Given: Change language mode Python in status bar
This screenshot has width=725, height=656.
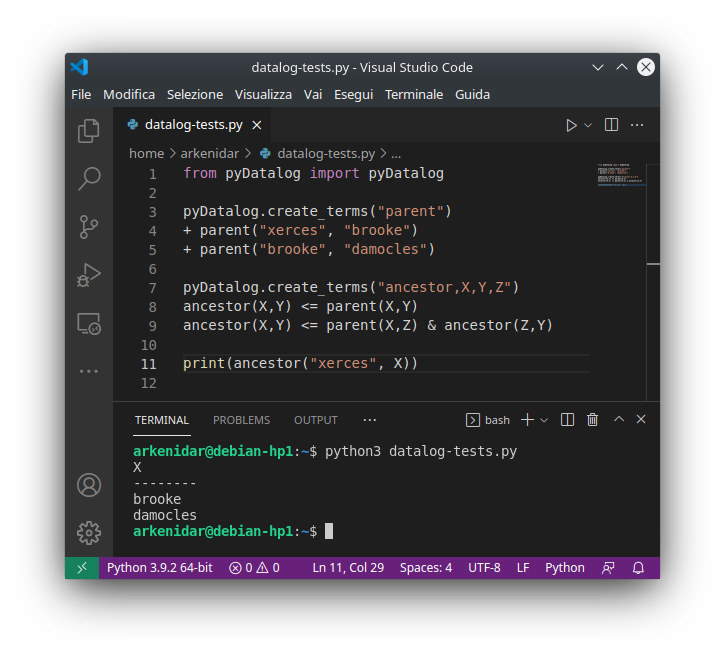Looking at the screenshot, I should click(x=565, y=568).
